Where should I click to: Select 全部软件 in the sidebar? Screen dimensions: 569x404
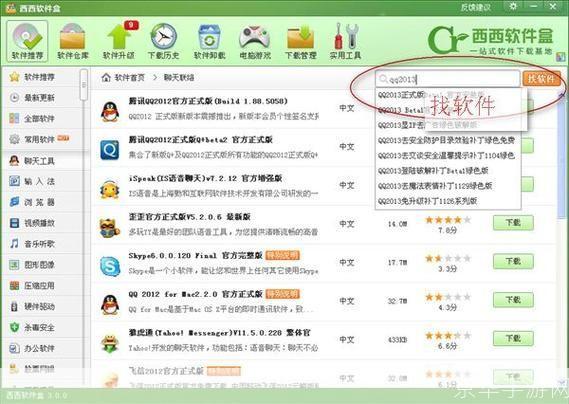40,118
